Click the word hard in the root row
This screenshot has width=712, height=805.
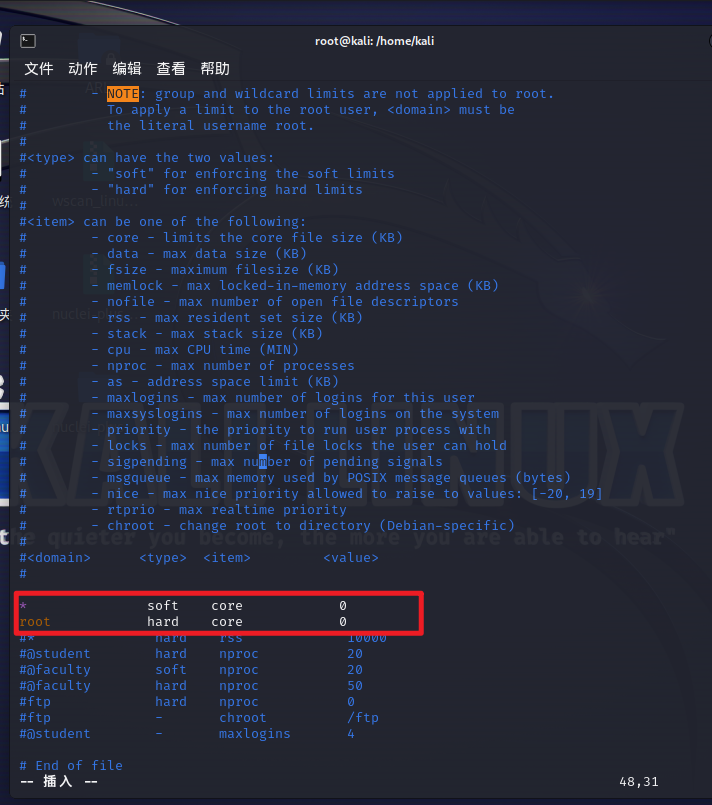163,622
